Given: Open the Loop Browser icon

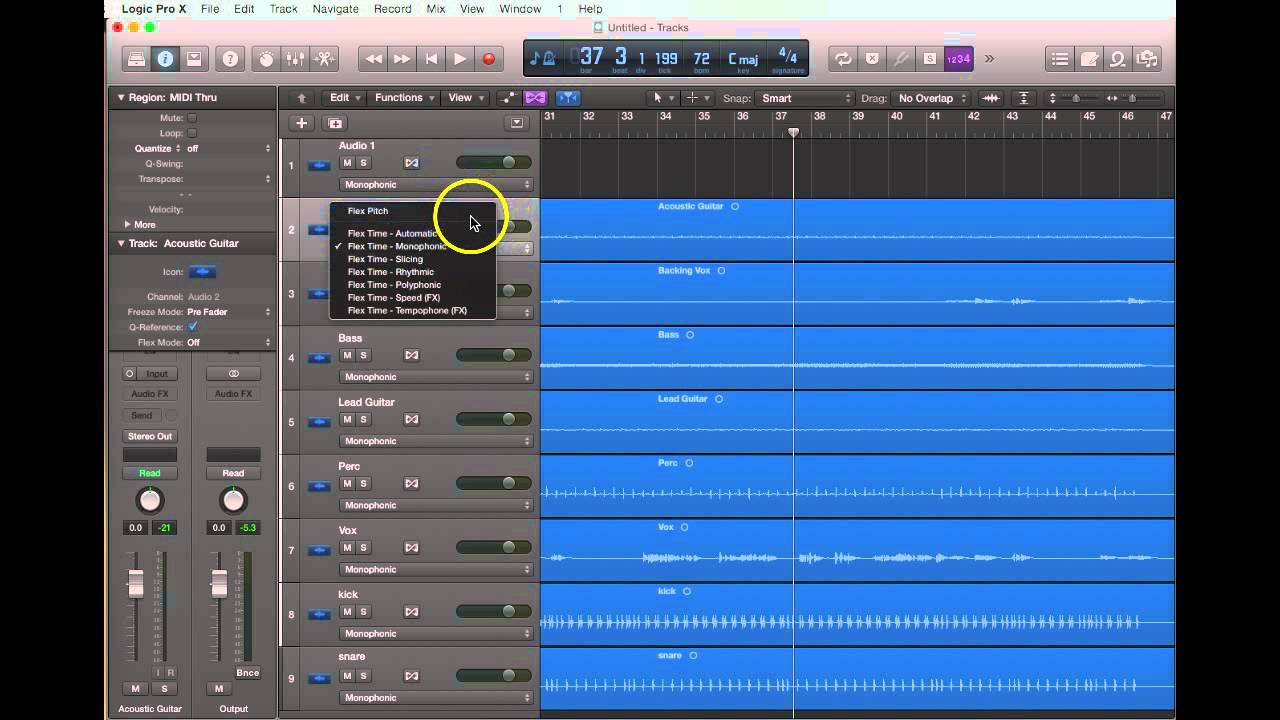Looking at the screenshot, I should coord(1118,59).
